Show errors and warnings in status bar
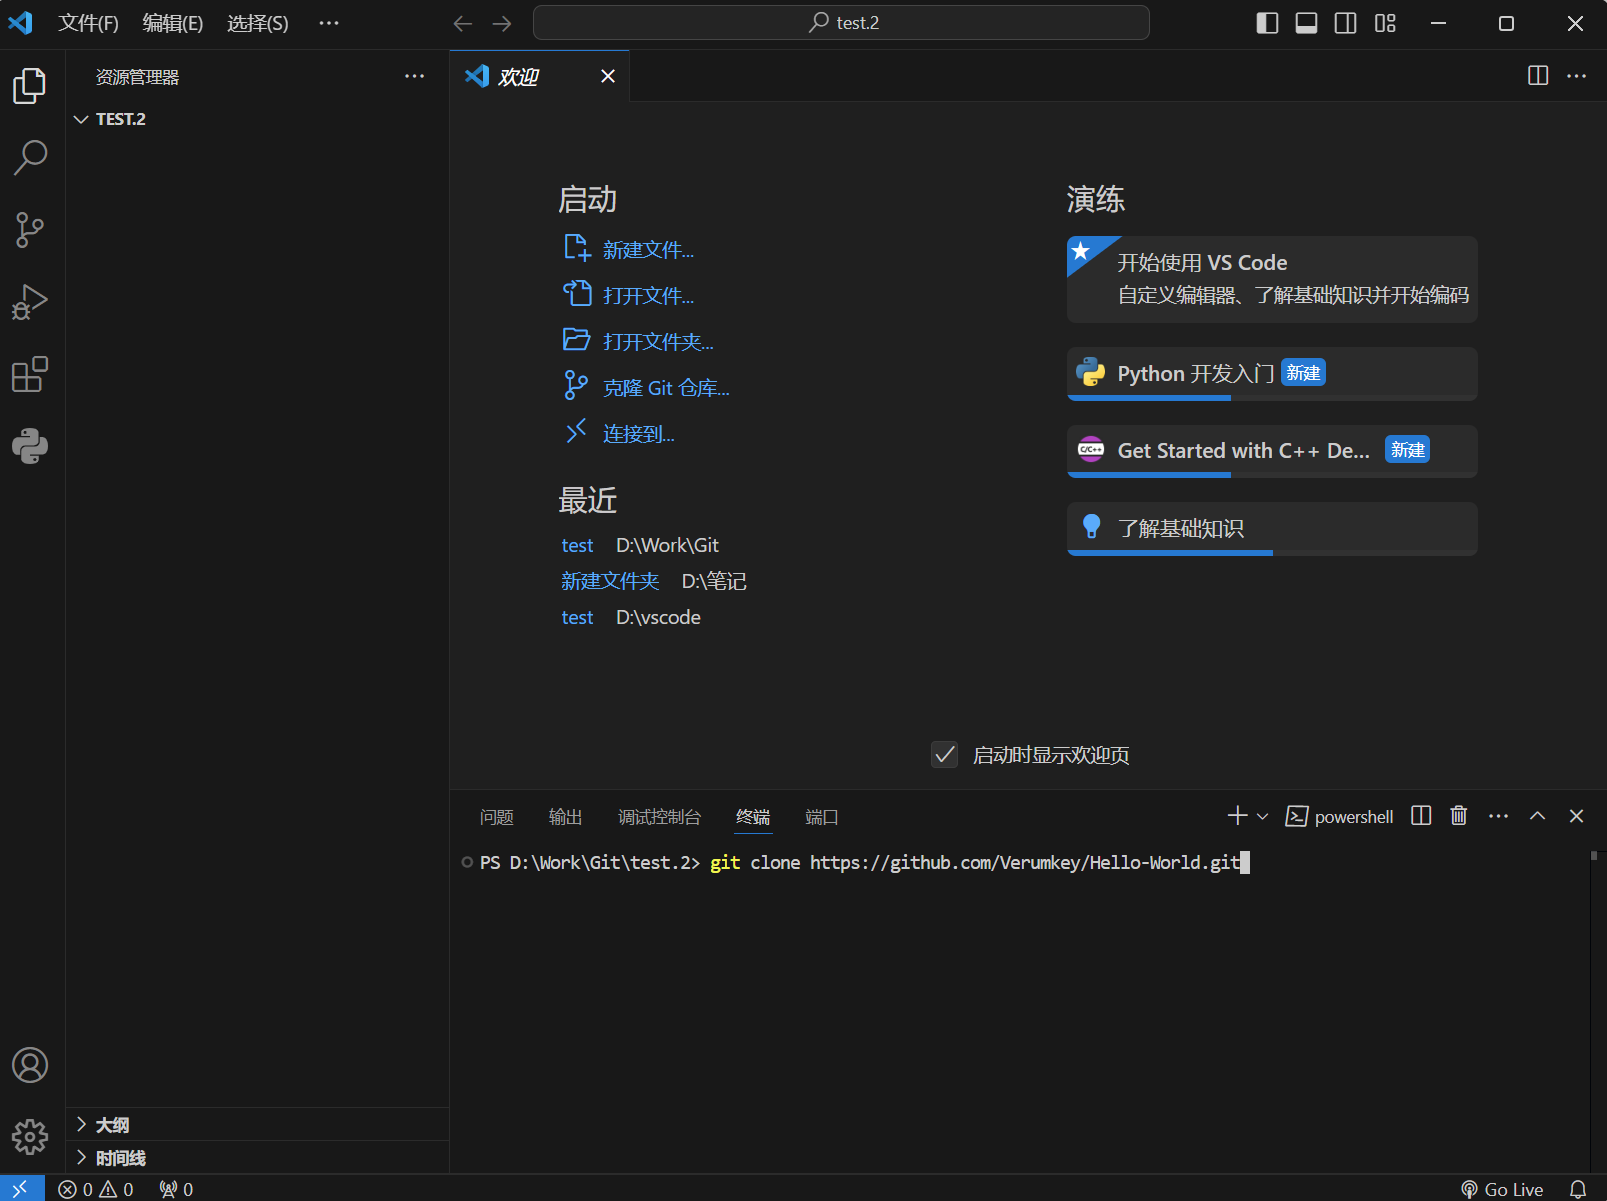 click(96, 1189)
